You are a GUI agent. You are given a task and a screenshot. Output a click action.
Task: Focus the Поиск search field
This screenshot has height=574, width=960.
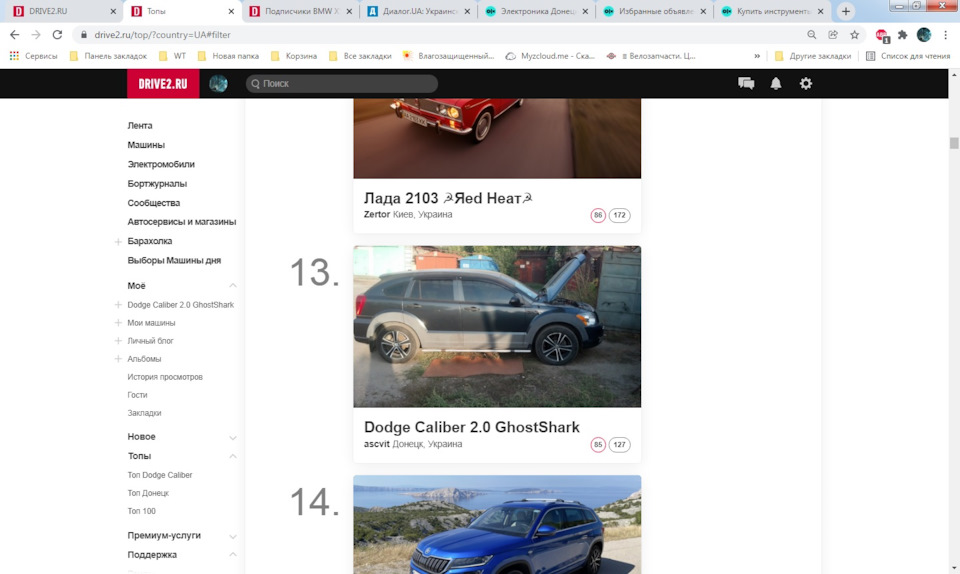342,84
